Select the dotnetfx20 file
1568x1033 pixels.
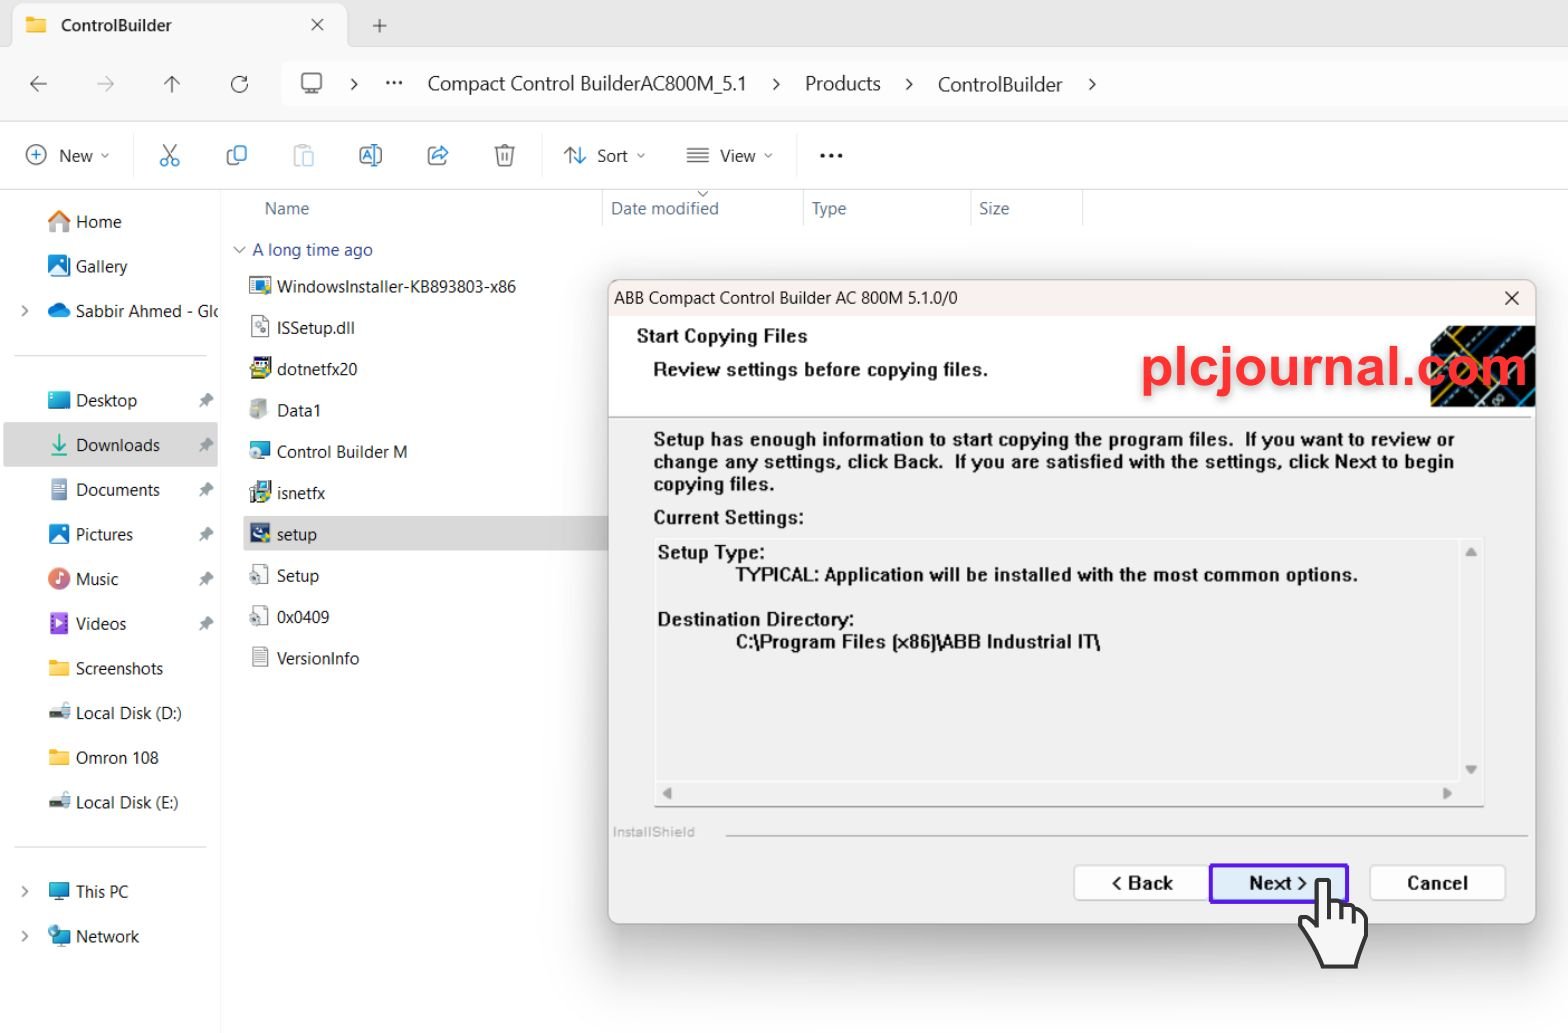click(x=317, y=369)
